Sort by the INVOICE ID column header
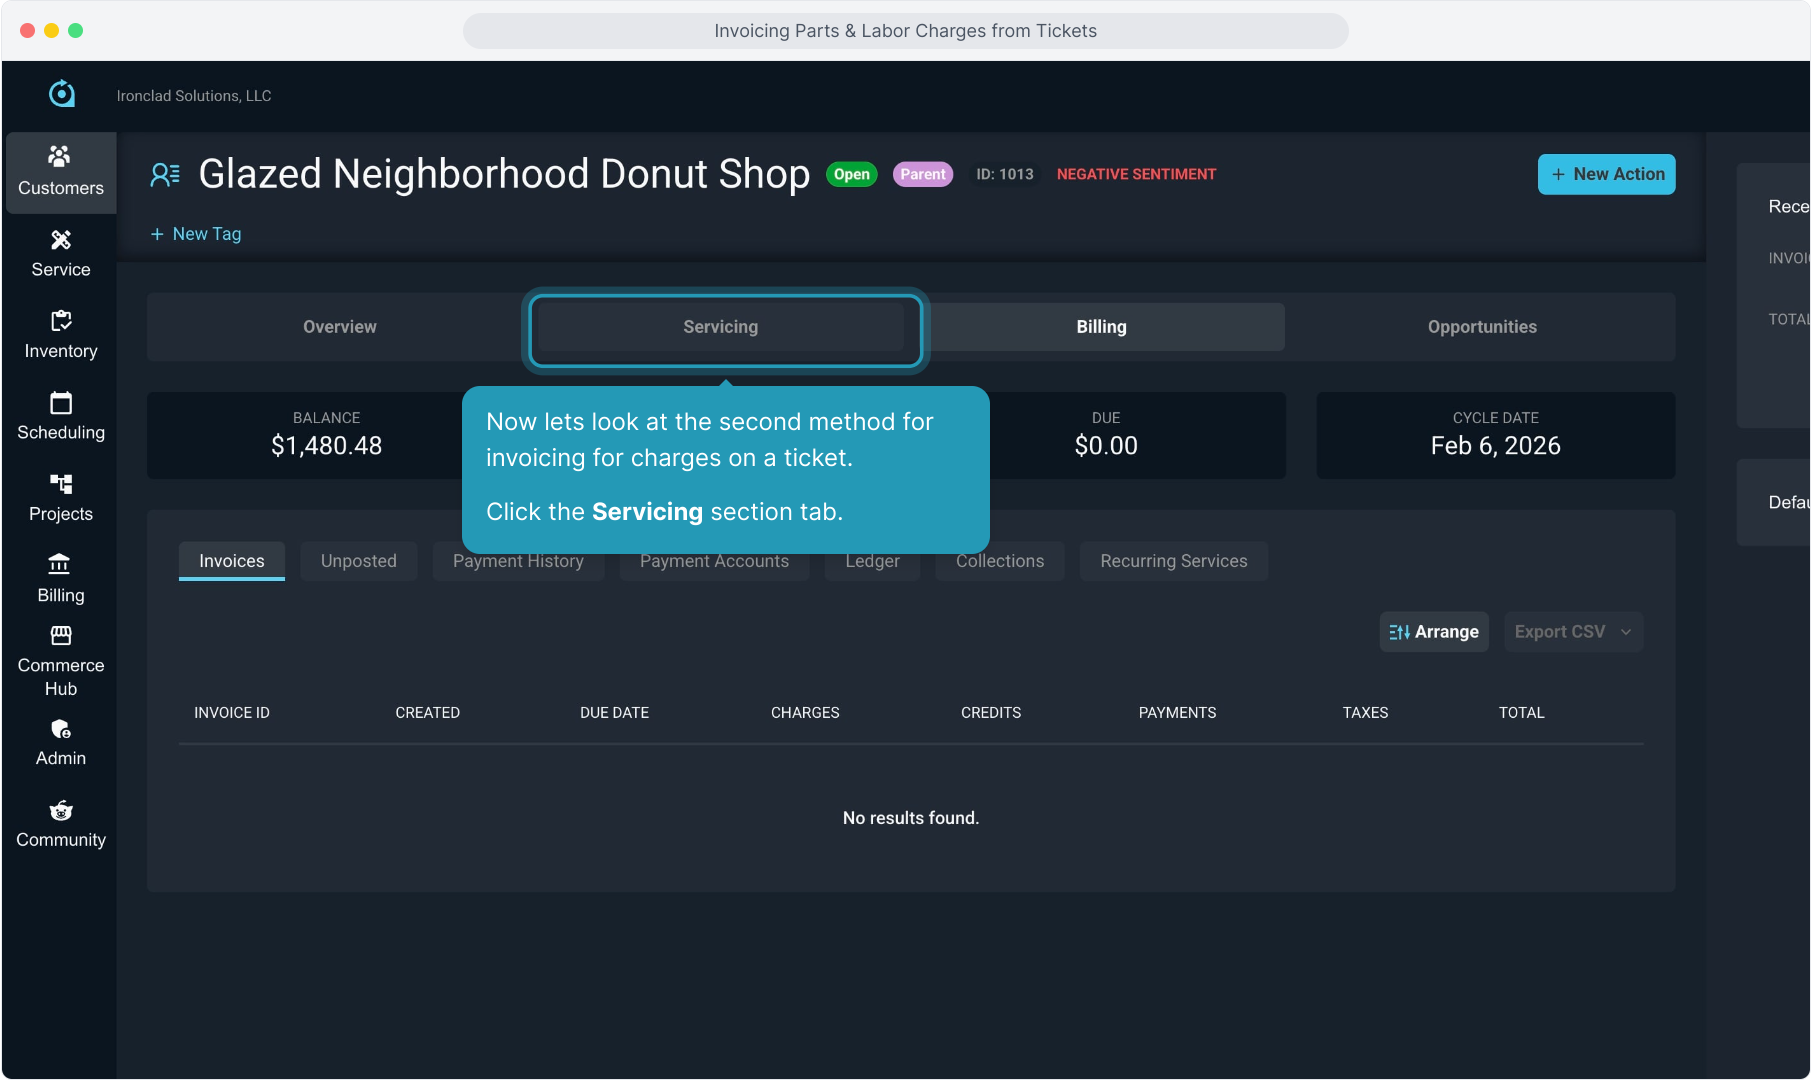Image resolution: width=1812 pixels, height=1080 pixels. point(232,713)
